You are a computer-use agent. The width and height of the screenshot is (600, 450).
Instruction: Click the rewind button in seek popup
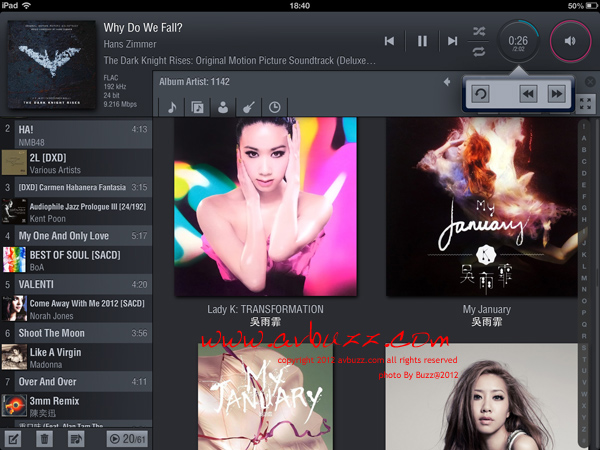(526, 94)
